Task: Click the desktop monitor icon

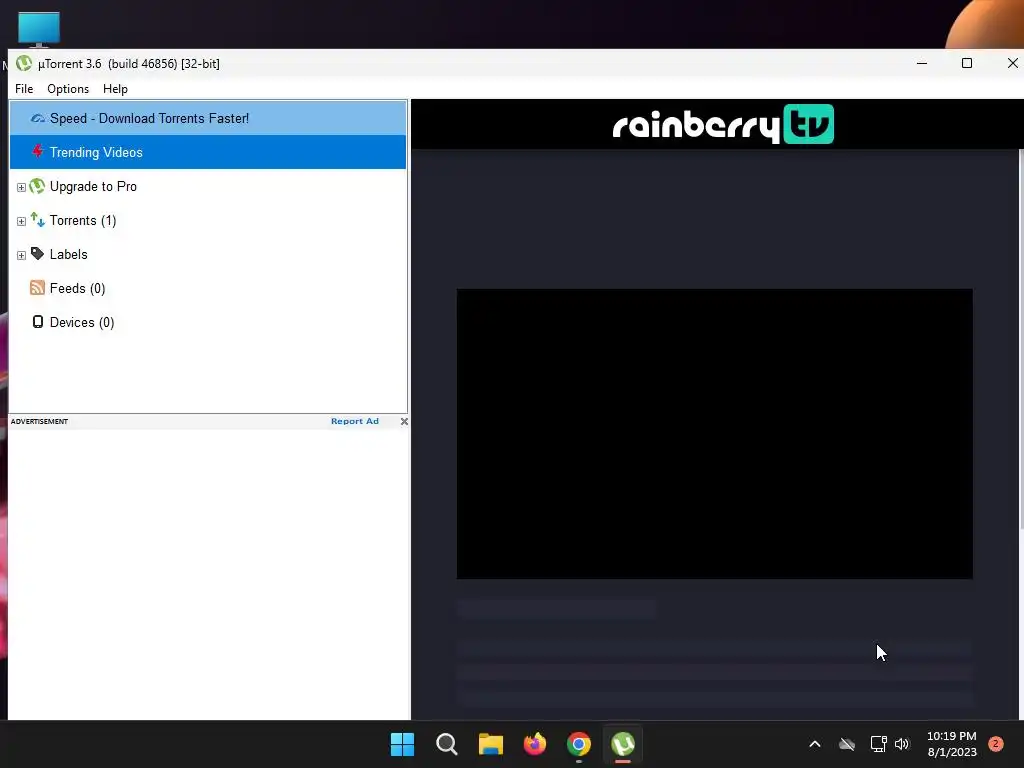Action: click(39, 29)
